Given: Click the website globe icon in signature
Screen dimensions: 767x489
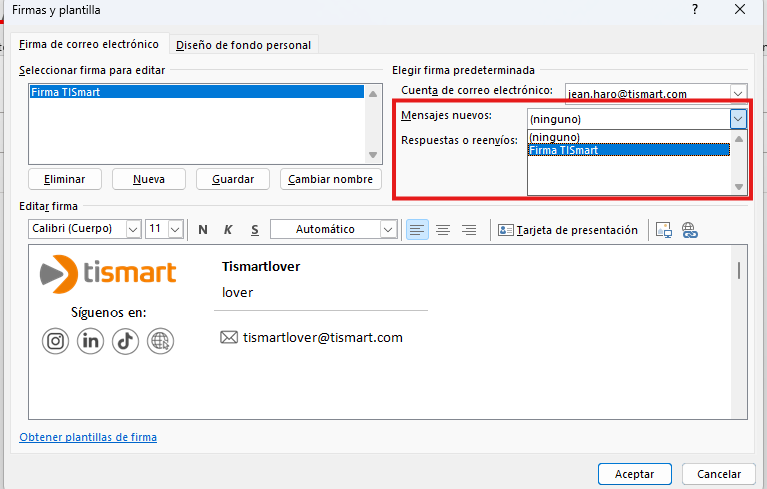Looking at the screenshot, I should (160, 341).
